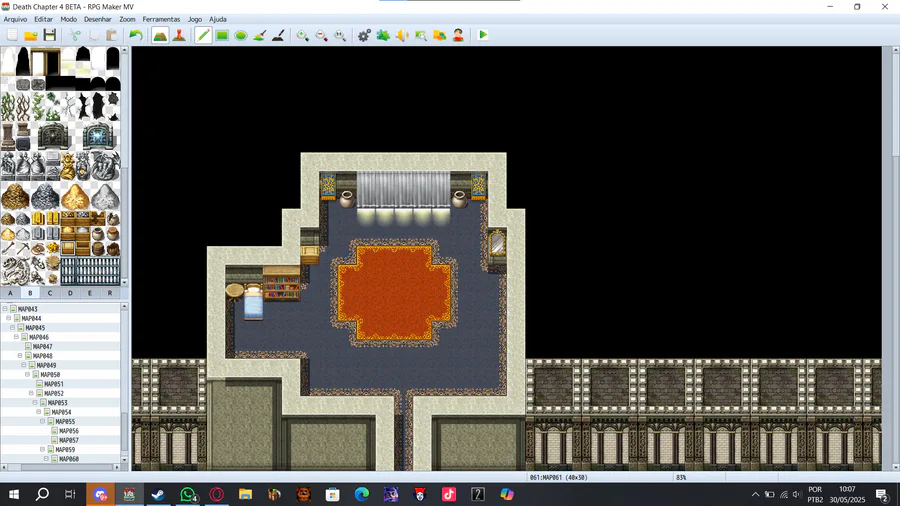
Task: Select MAP057 in the map tree
Action: click(x=69, y=440)
